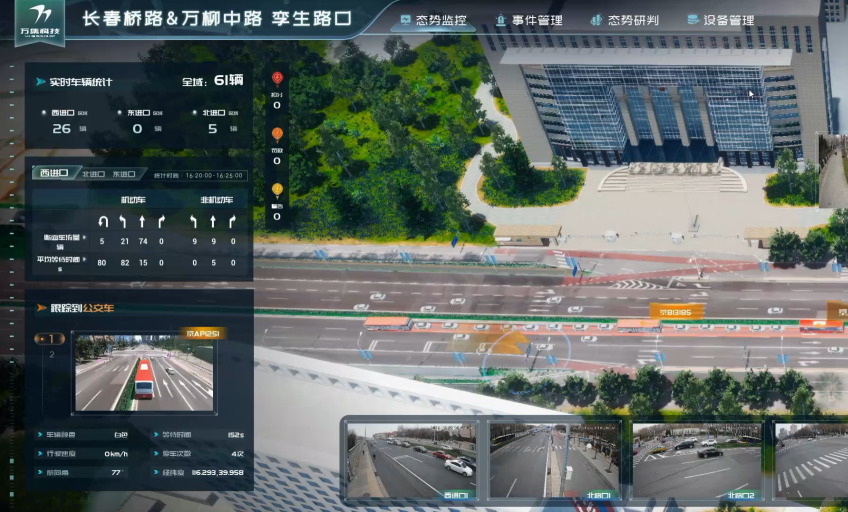
Task: Select the 西进口 tab in flow table
Action: click(x=54, y=173)
